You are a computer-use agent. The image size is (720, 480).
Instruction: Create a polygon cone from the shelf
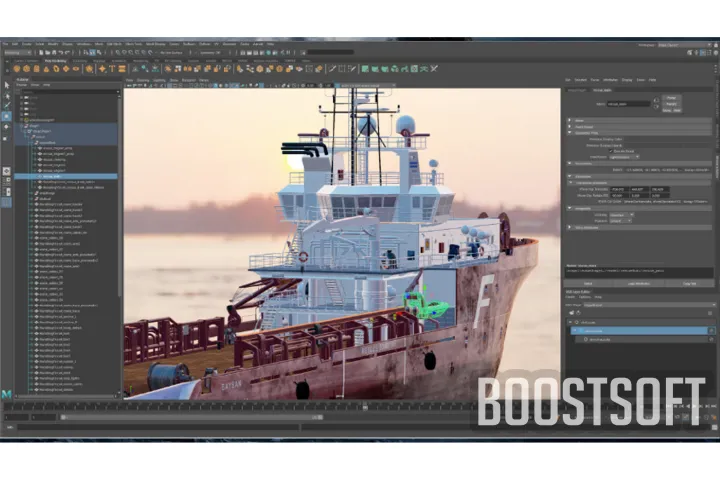point(46,69)
